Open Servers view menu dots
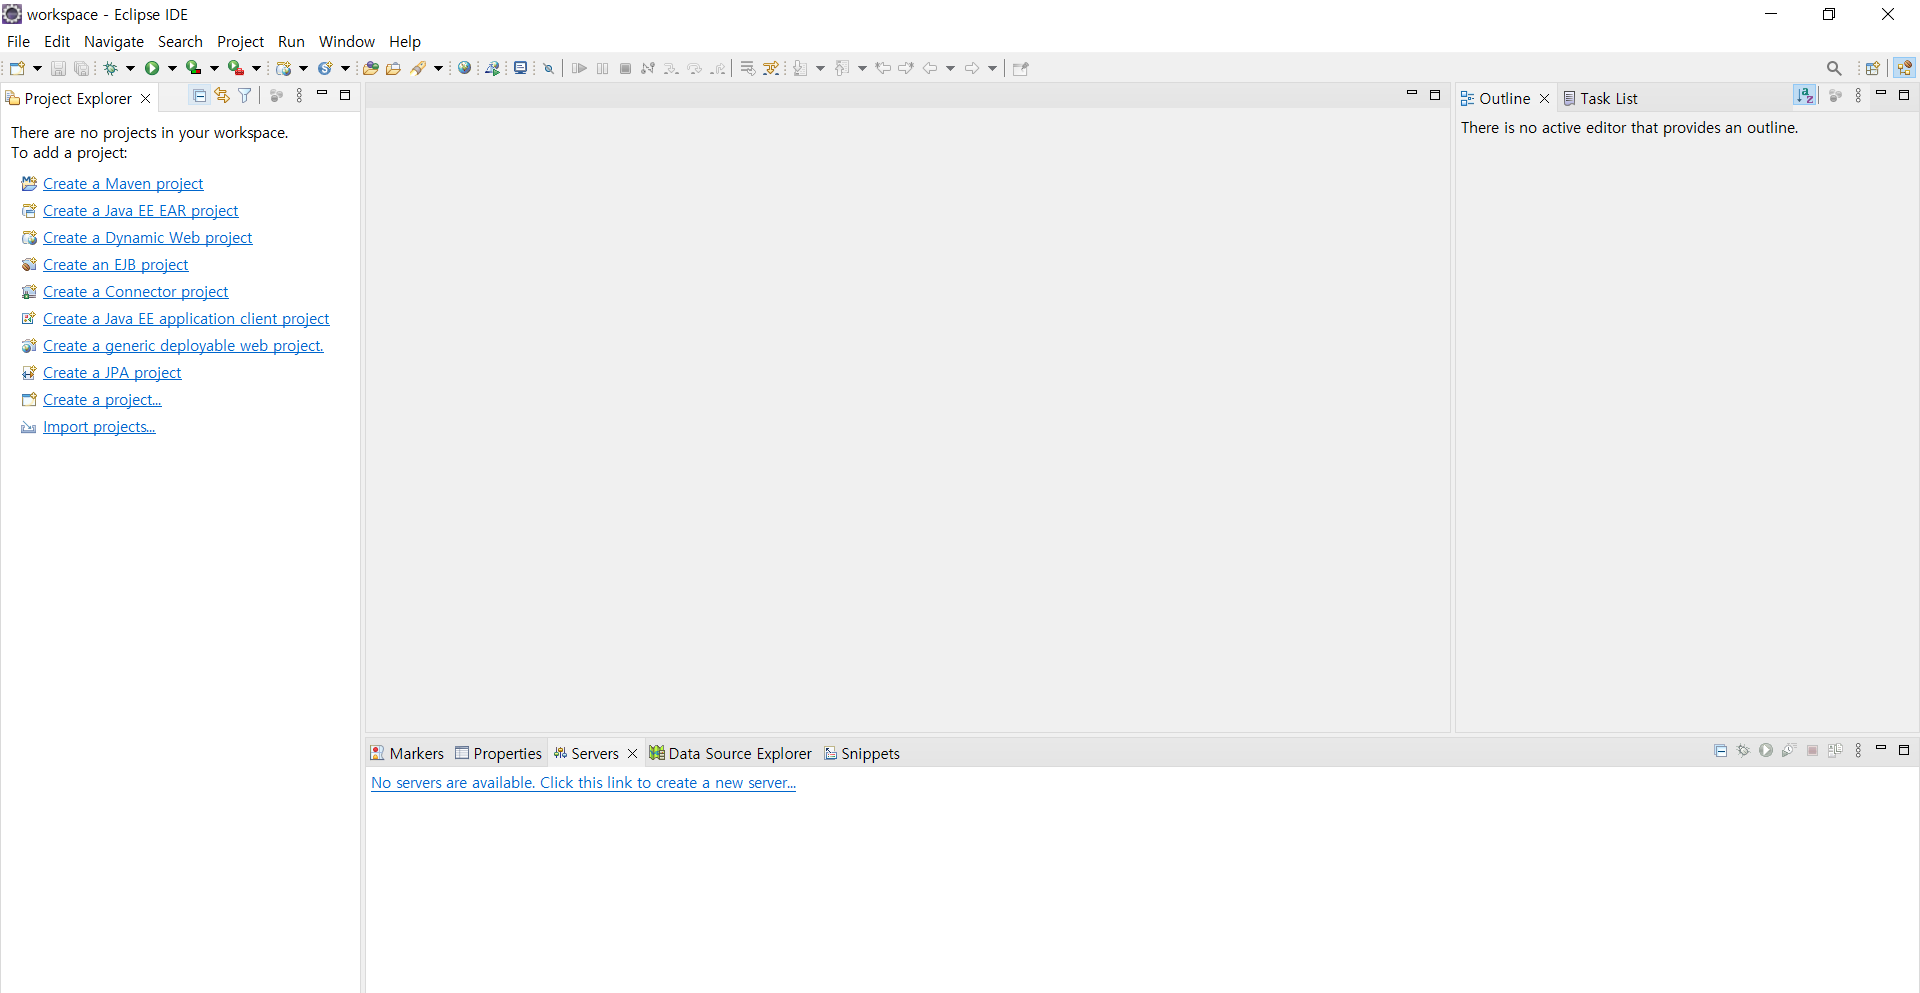 point(1858,750)
